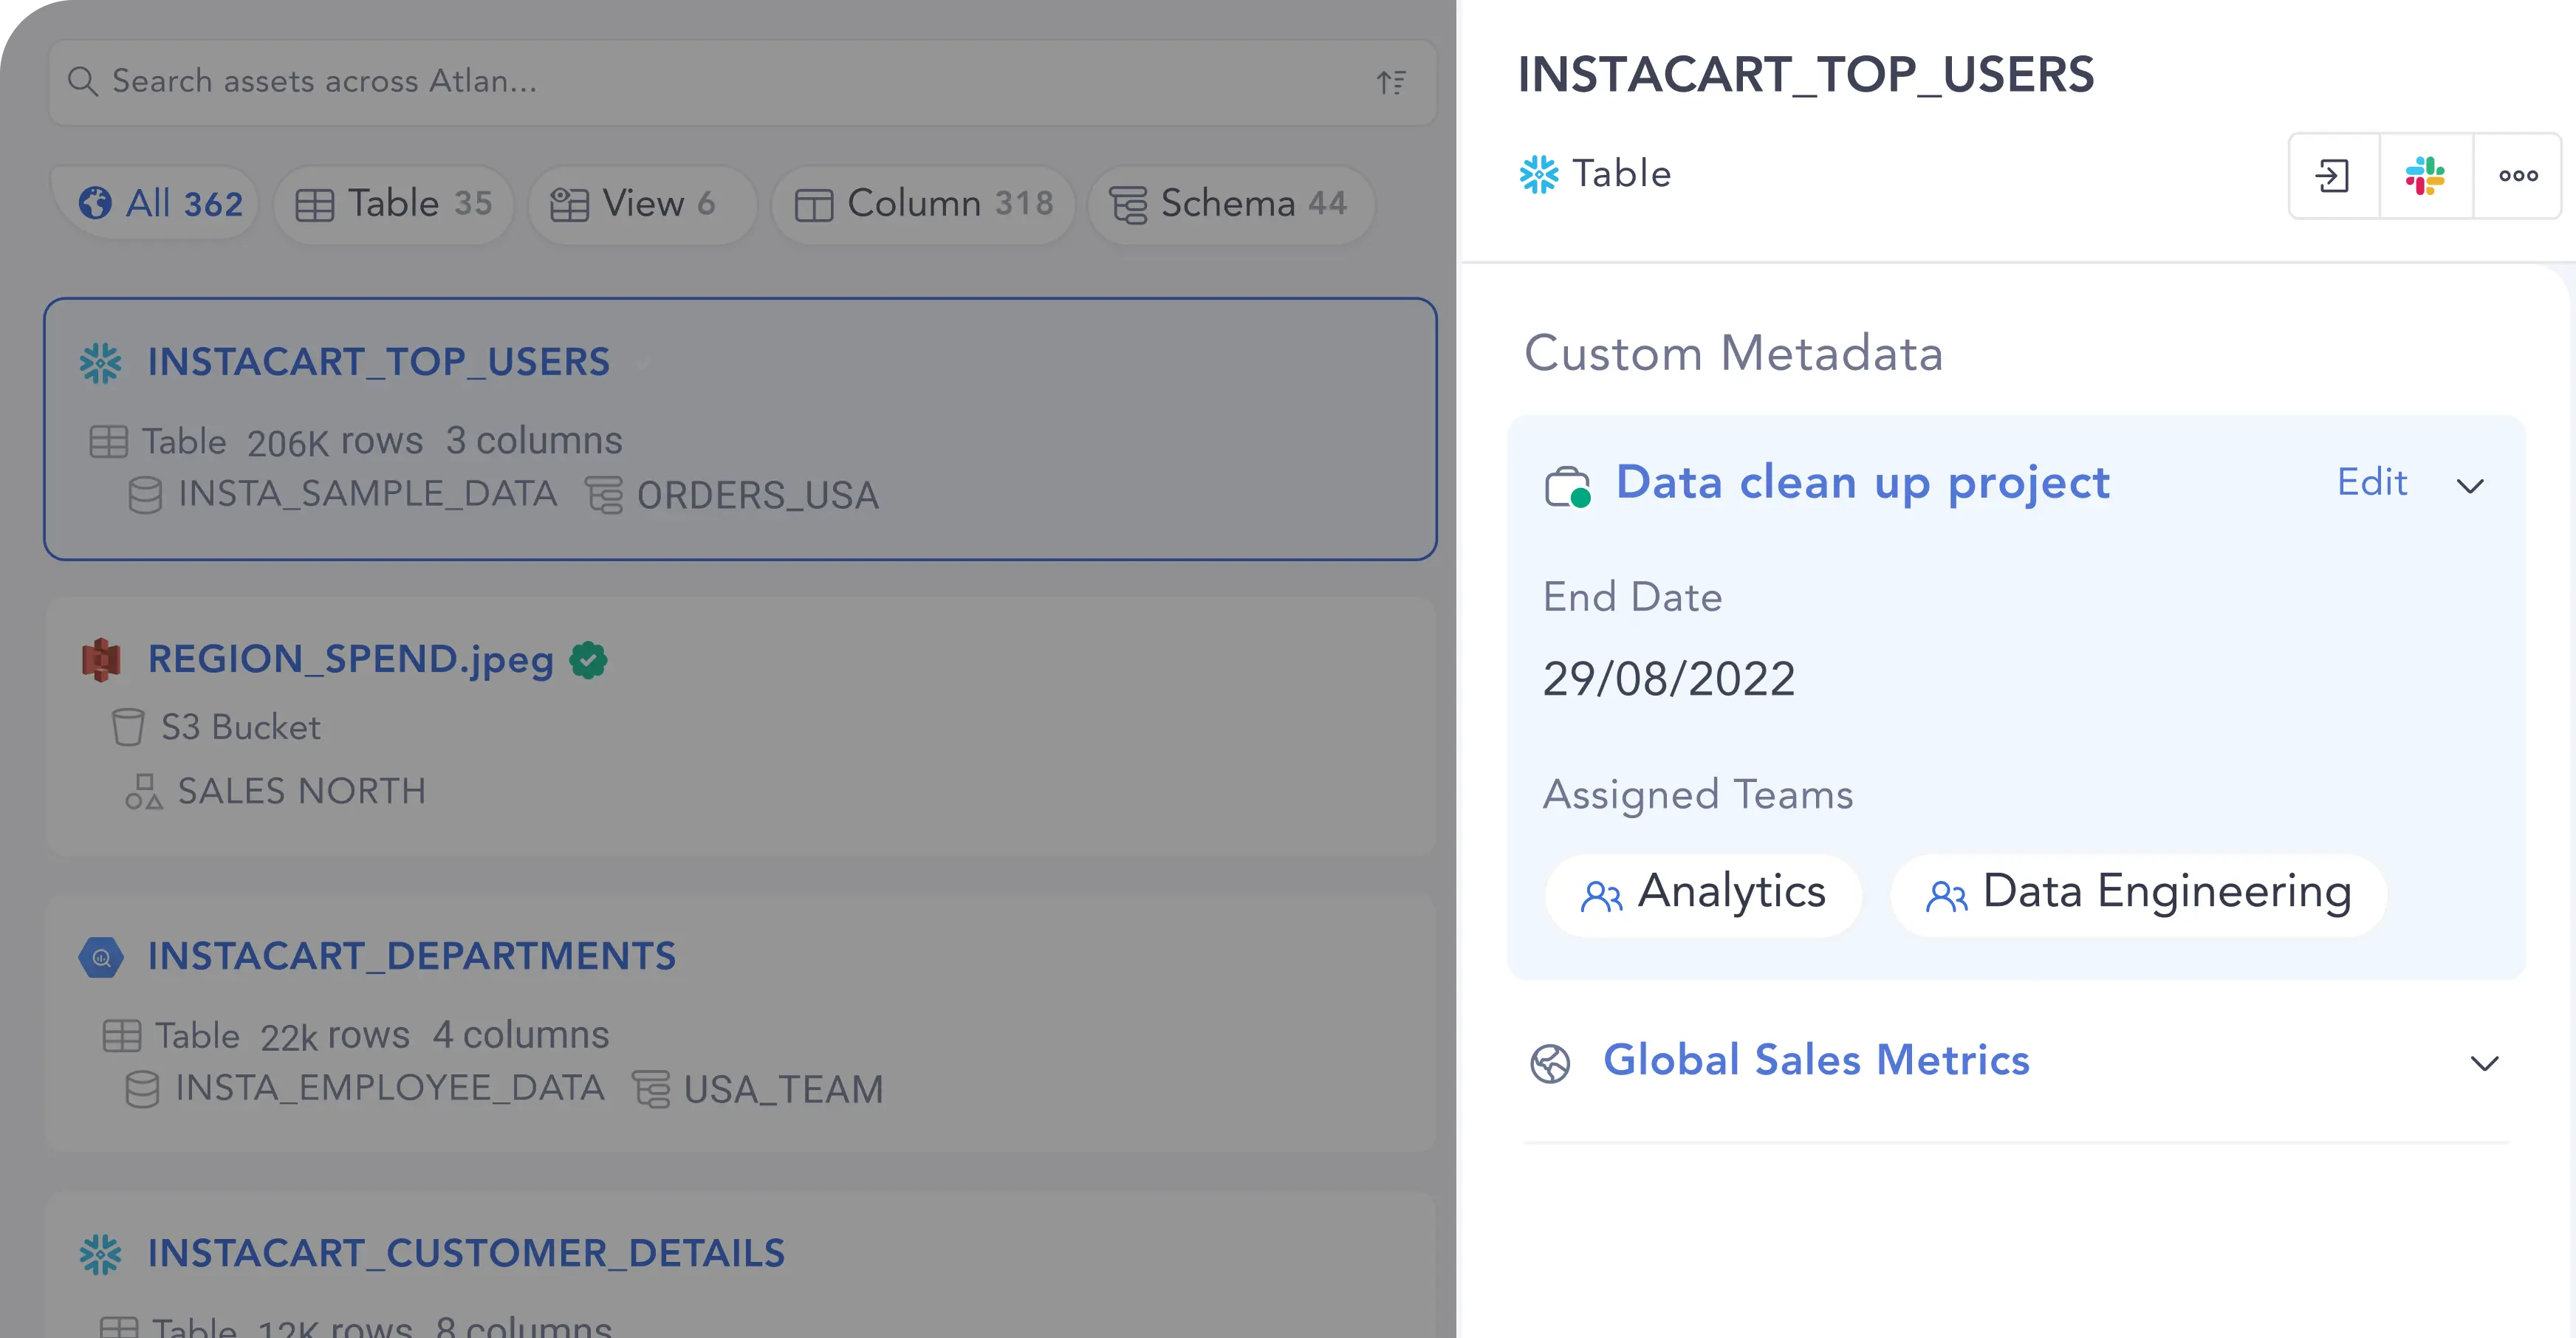
Task: Click the Snowflake icon next to Table label
Action: coord(1539,174)
